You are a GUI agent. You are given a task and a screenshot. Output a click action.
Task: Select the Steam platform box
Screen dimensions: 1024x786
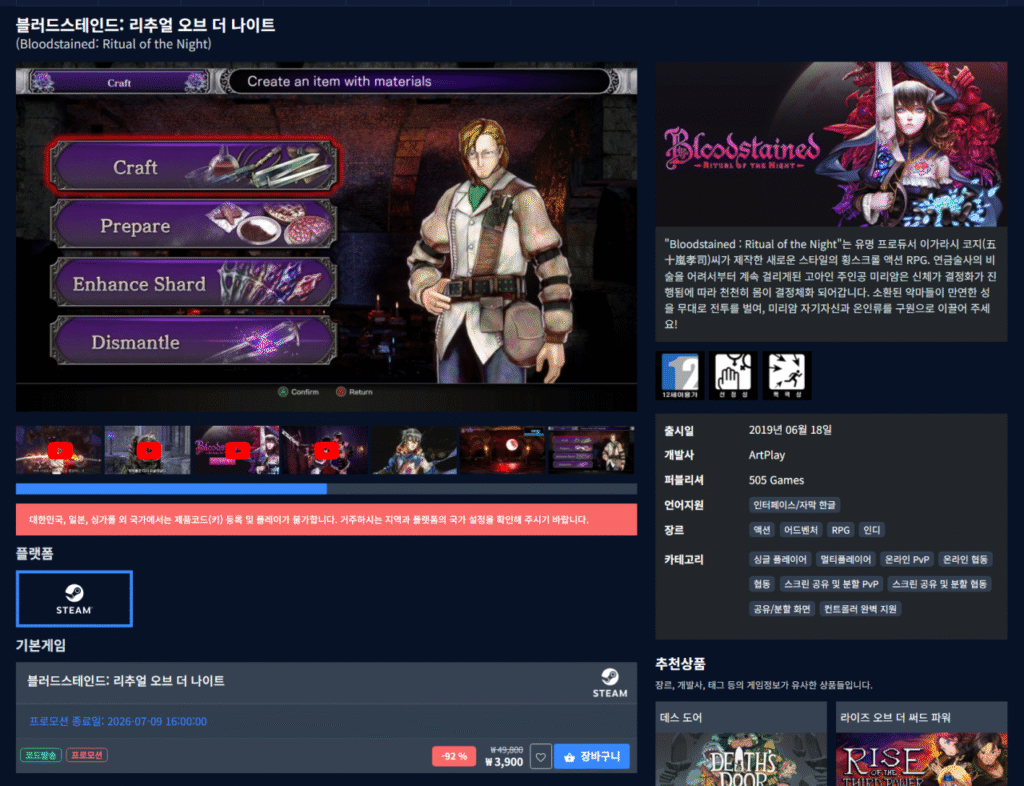[x=74, y=599]
